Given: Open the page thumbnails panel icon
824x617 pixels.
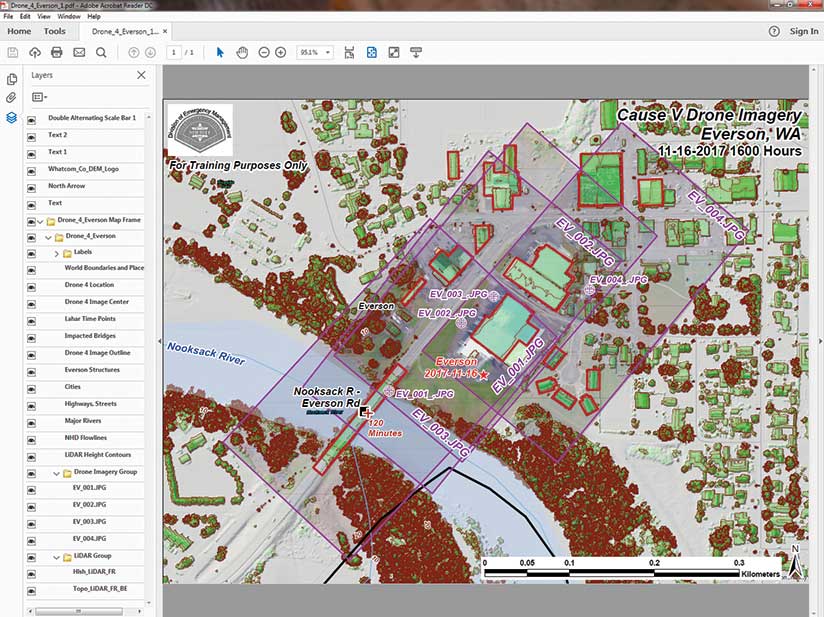Looking at the screenshot, I should pyautogui.click(x=12, y=79).
